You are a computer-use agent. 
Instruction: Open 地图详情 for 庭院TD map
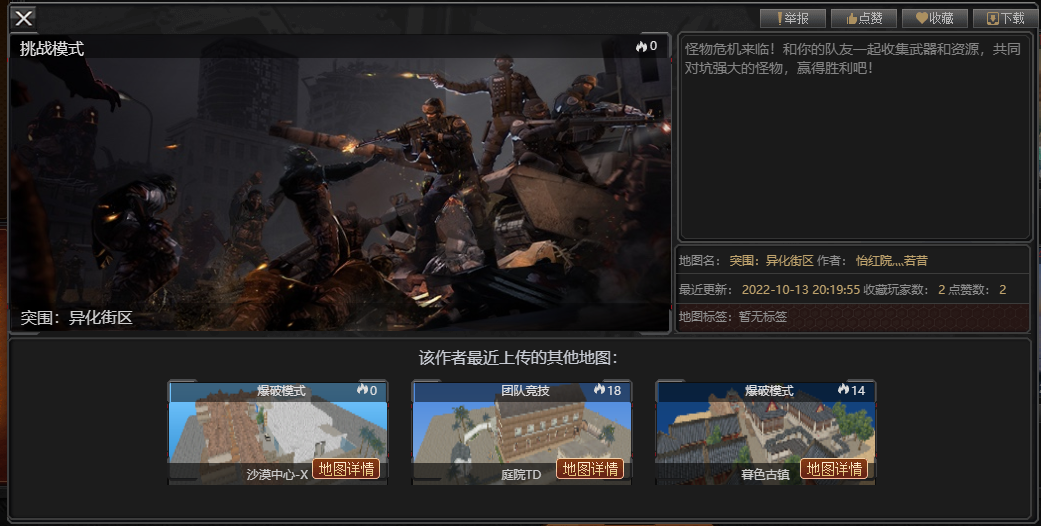click(590, 469)
